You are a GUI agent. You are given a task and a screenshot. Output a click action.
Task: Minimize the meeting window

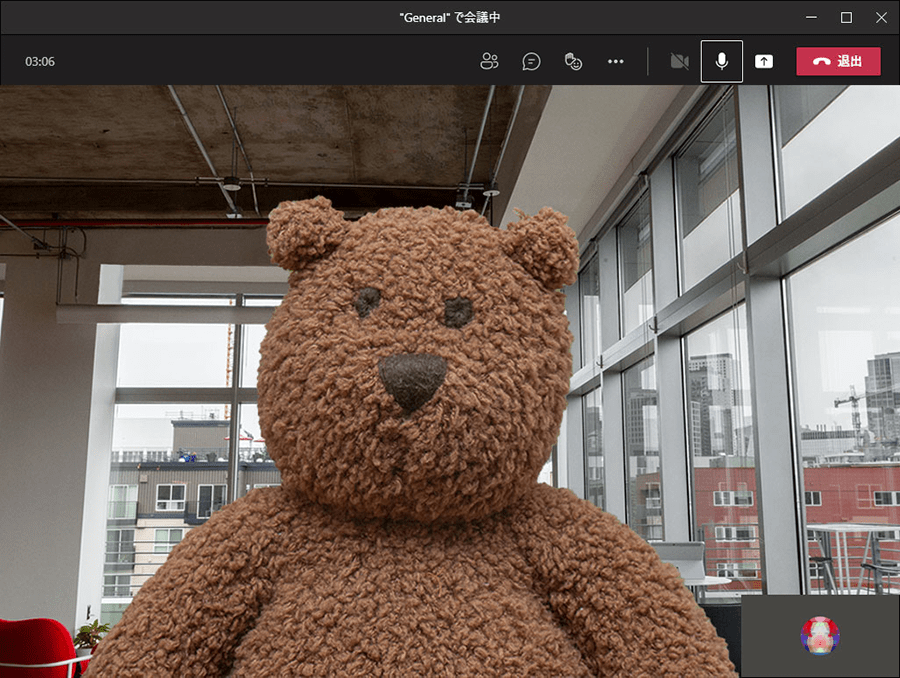[811, 17]
